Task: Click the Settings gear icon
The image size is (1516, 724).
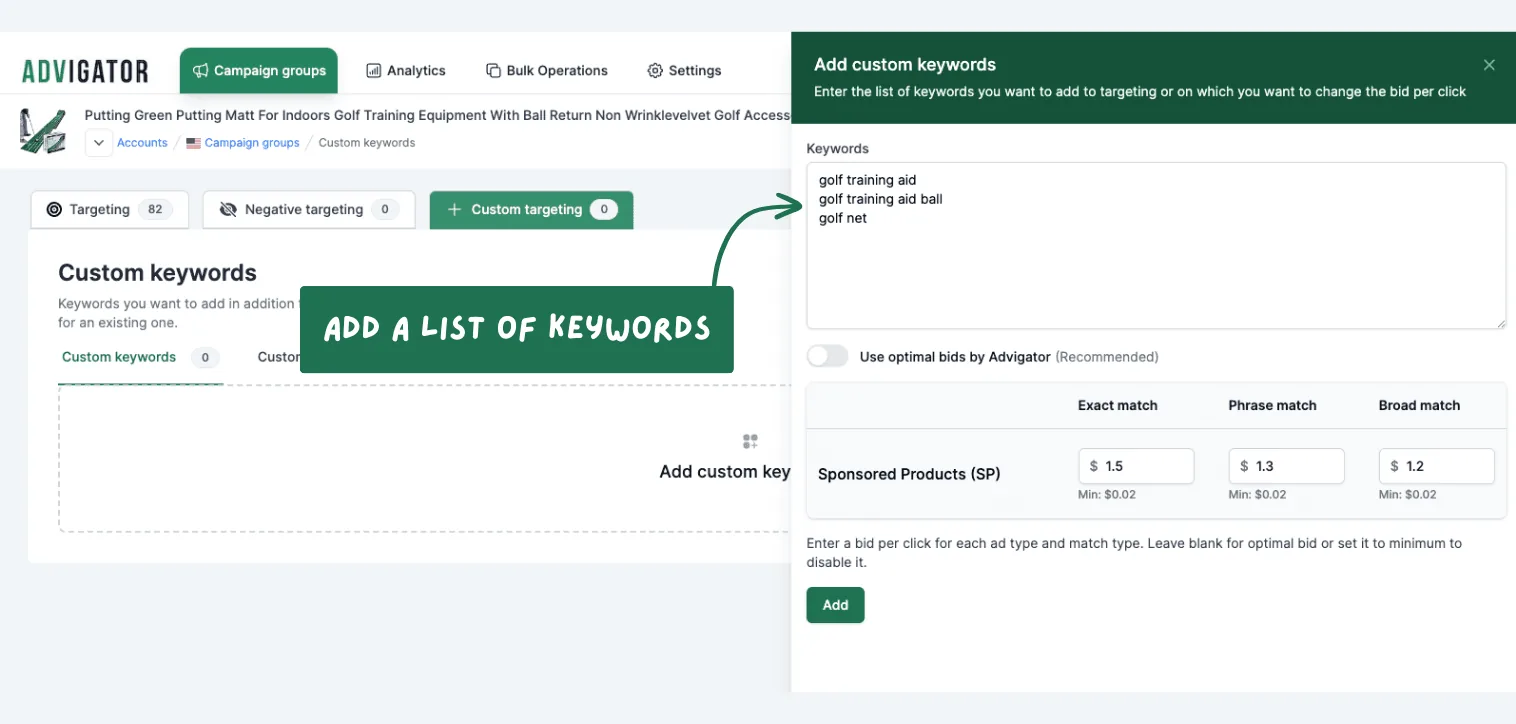Action: pos(655,71)
